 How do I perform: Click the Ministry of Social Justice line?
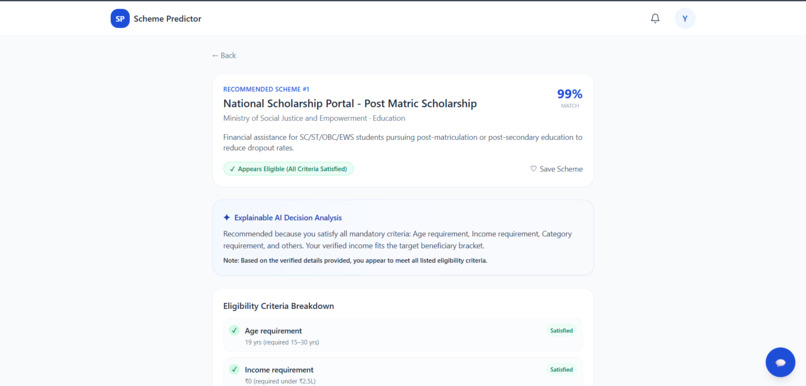(314, 118)
